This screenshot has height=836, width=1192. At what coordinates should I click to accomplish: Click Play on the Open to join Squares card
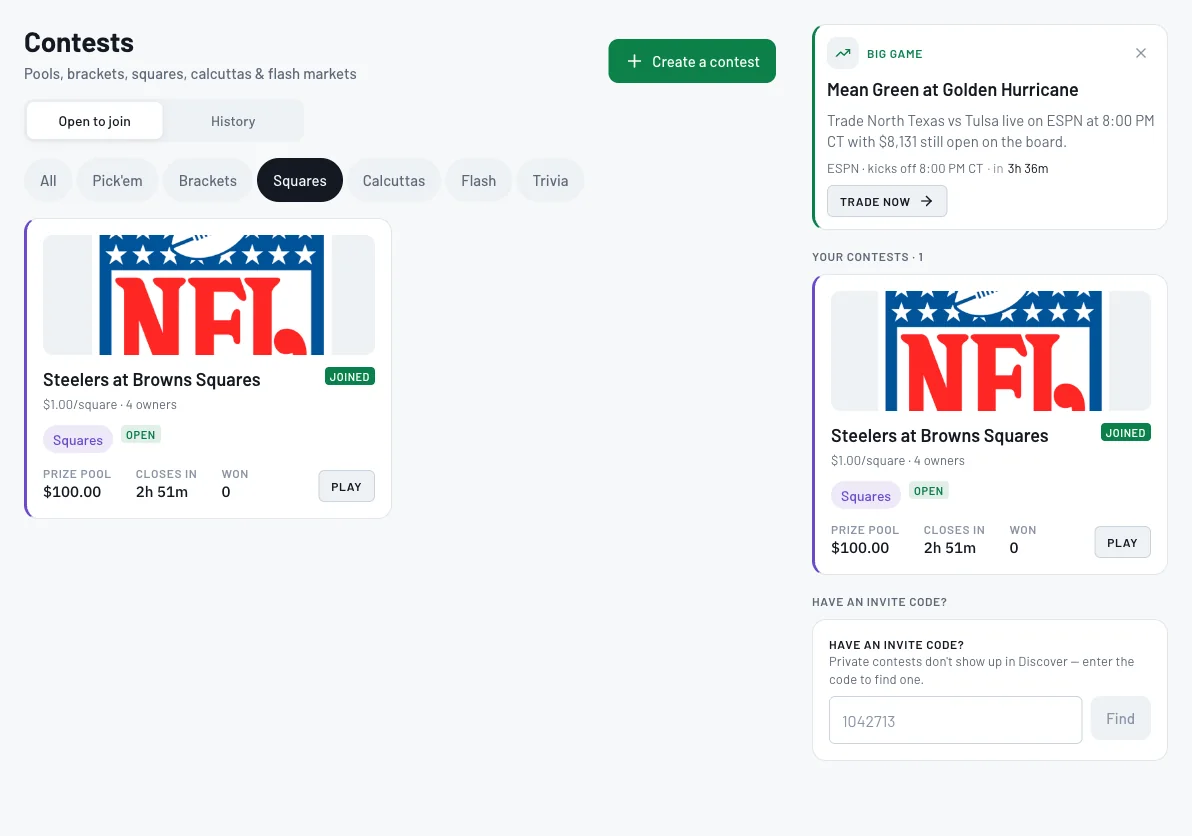click(x=346, y=486)
